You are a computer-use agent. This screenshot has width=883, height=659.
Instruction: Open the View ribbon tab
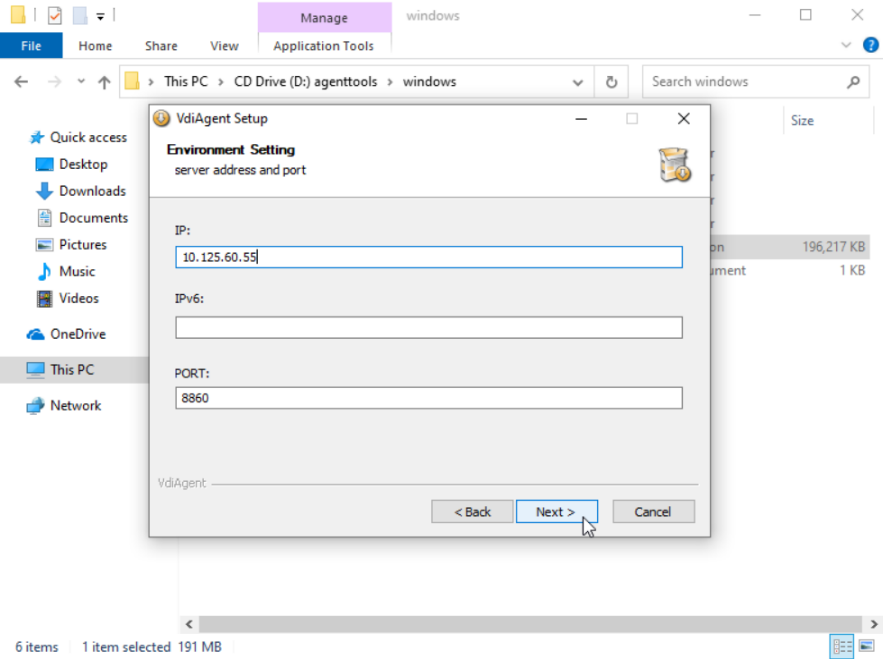click(224, 46)
